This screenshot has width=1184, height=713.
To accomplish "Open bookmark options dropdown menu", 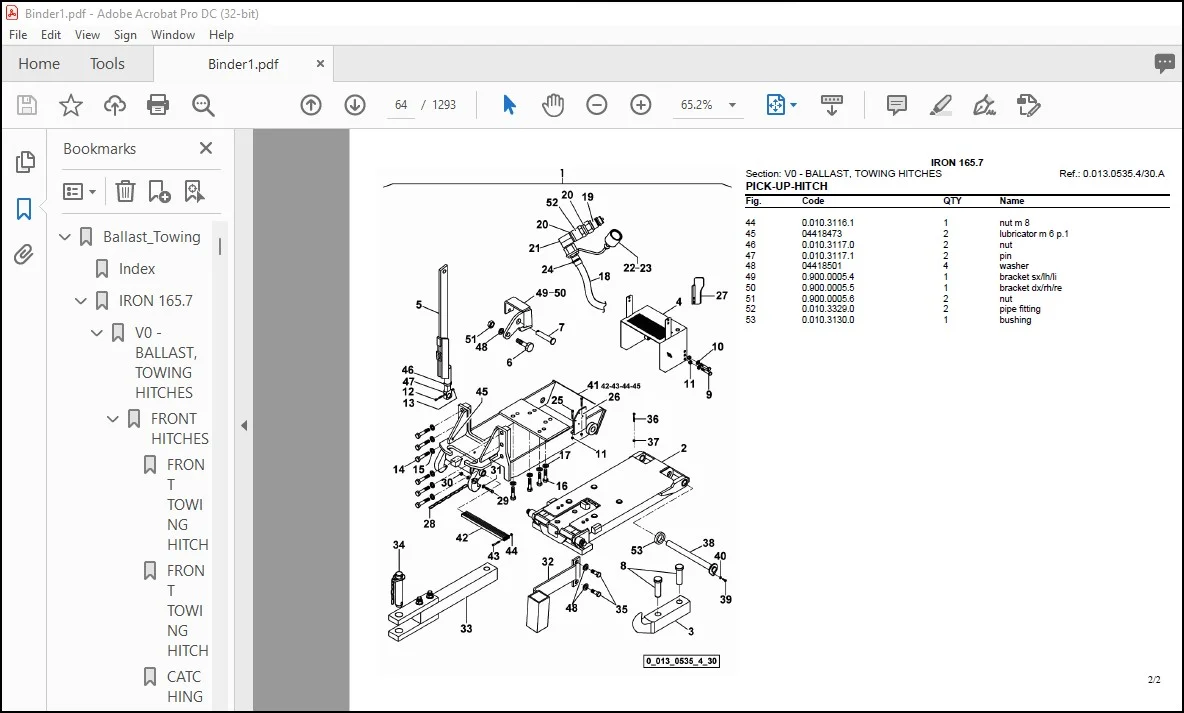I will point(79,191).
